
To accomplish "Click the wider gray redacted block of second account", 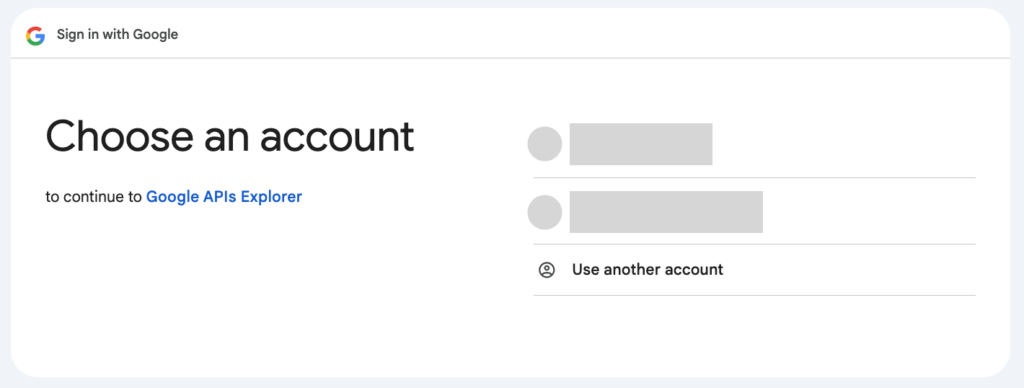I will tap(666, 212).
